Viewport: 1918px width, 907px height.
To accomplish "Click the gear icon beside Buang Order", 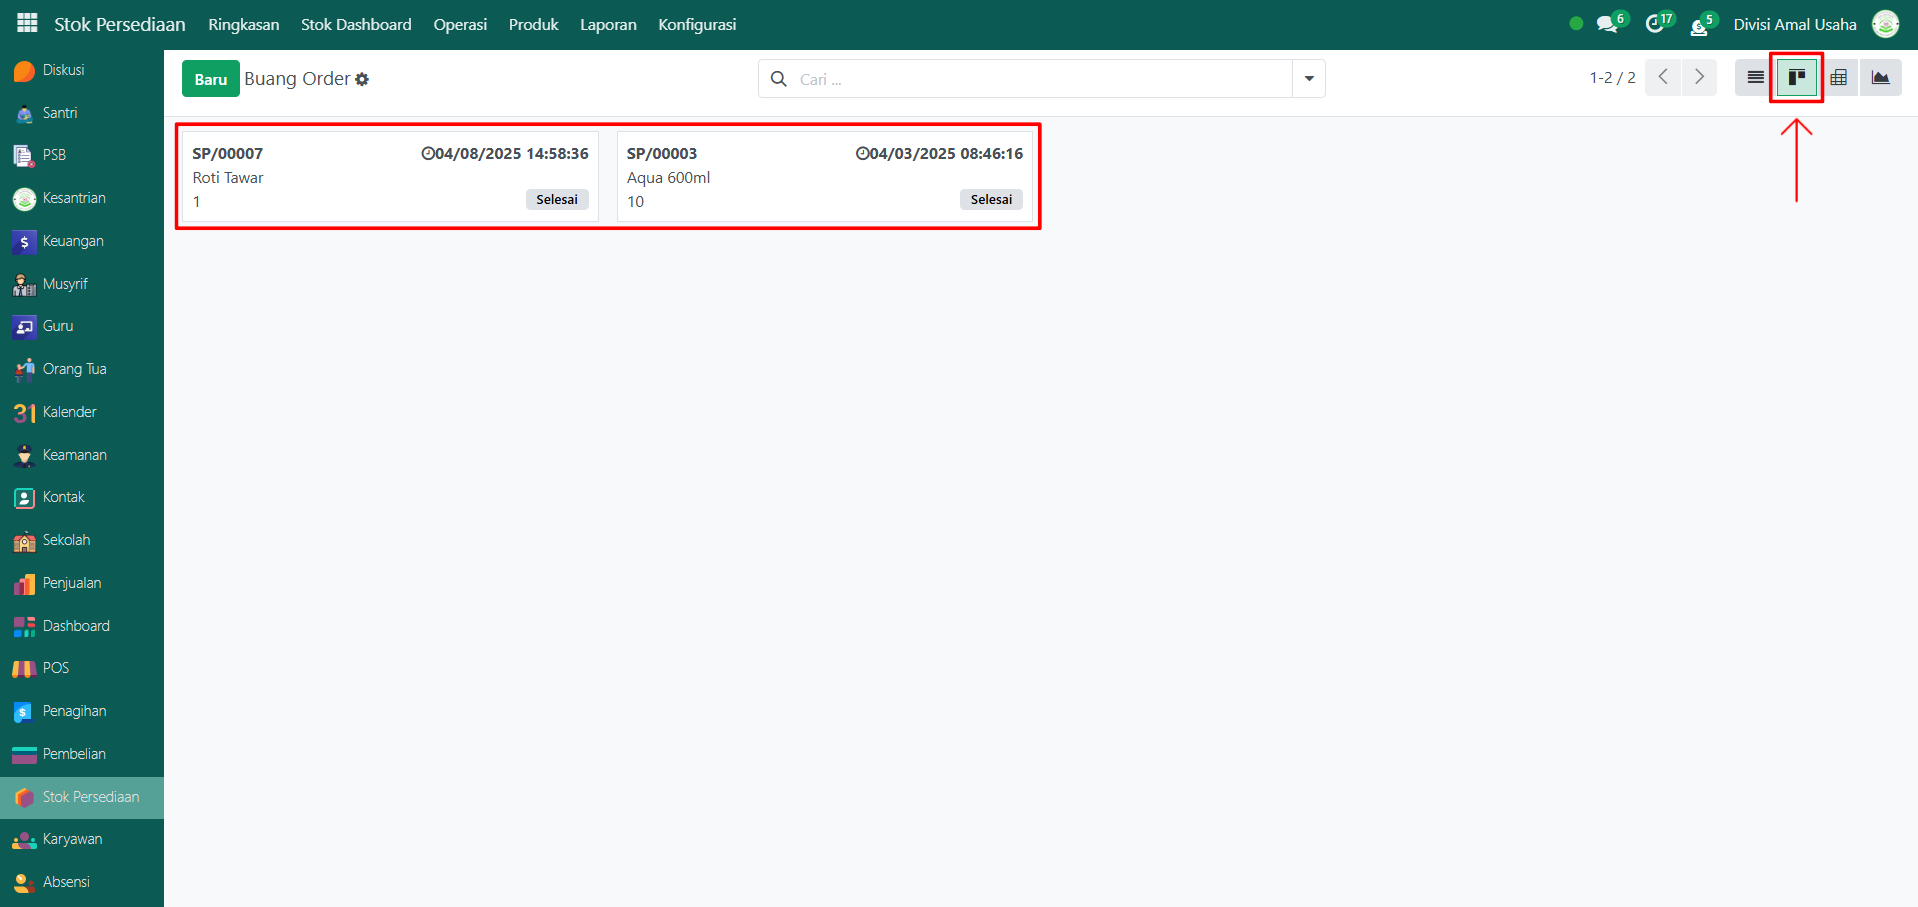I will click(x=362, y=79).
